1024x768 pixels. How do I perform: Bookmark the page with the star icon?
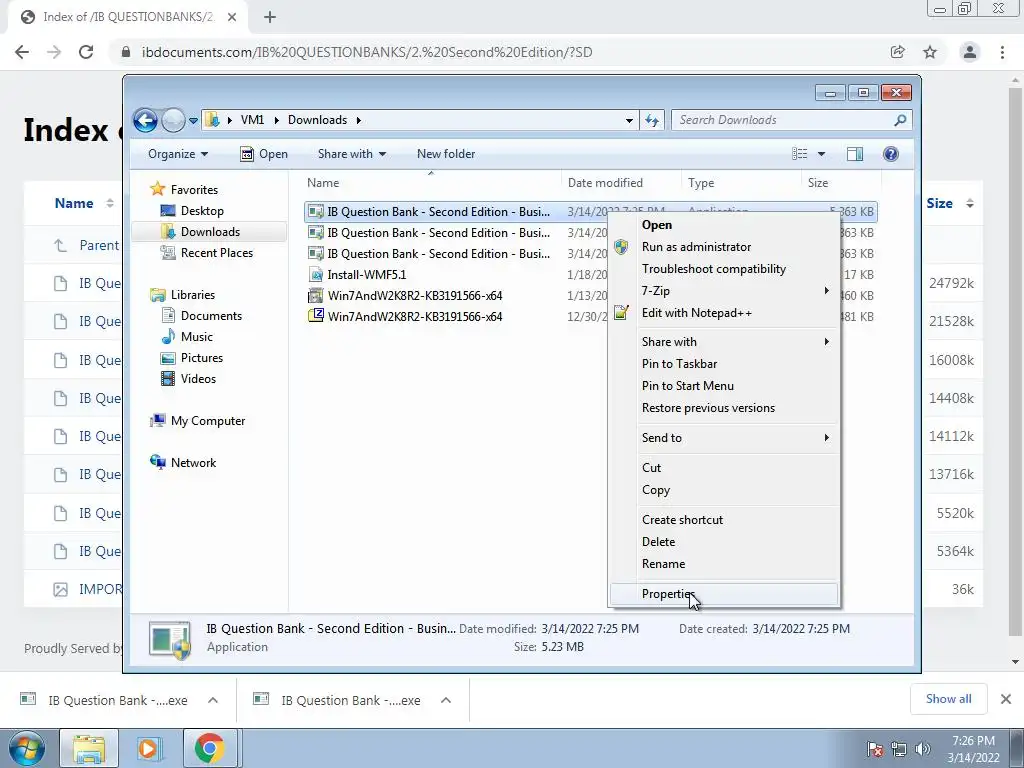point(930,52)
